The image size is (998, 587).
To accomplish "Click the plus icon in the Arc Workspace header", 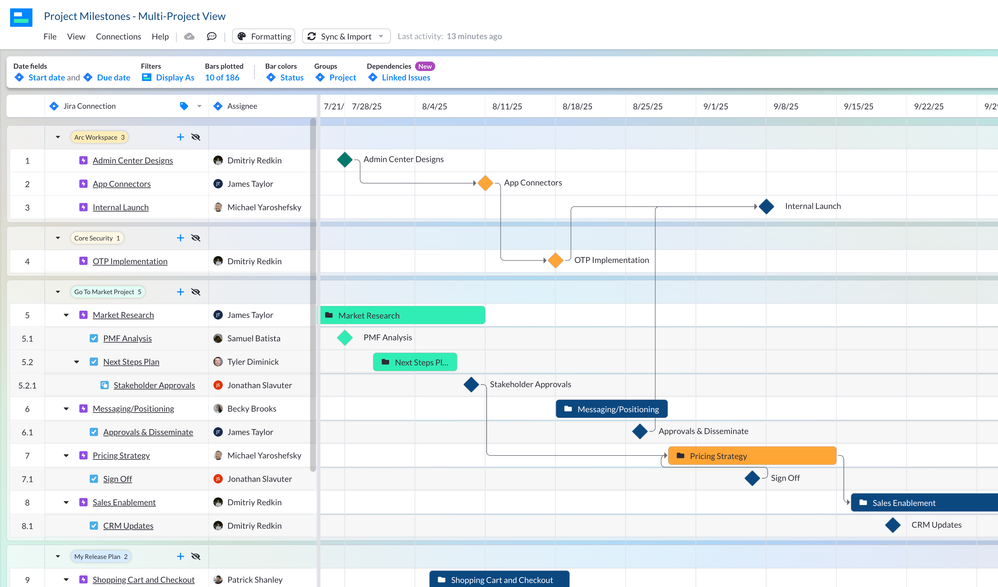I will pyautogui.click(x=180, y=137).
